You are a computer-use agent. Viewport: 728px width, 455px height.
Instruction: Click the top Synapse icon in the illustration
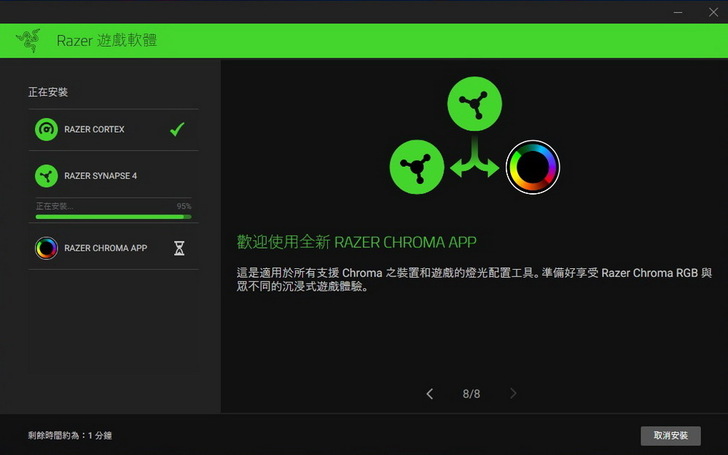point(474,104)
